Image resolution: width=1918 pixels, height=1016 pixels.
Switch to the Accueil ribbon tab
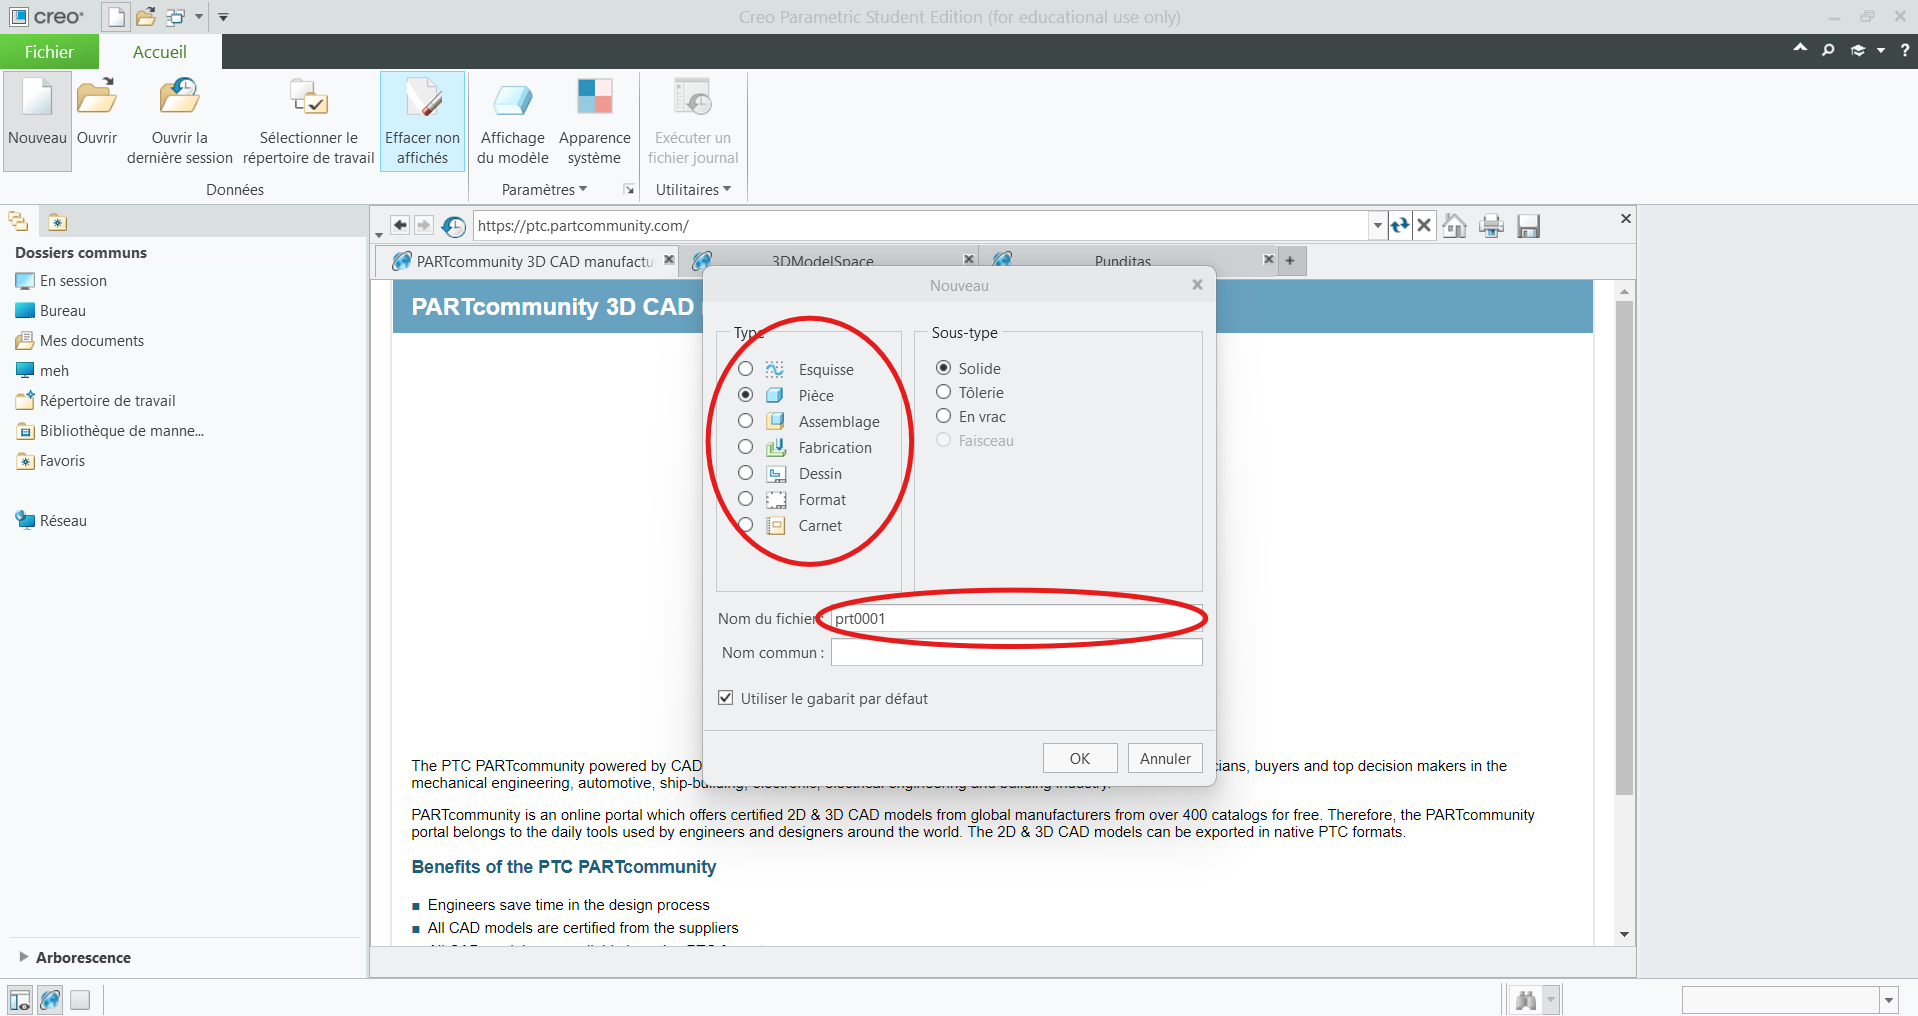(160, 52)
